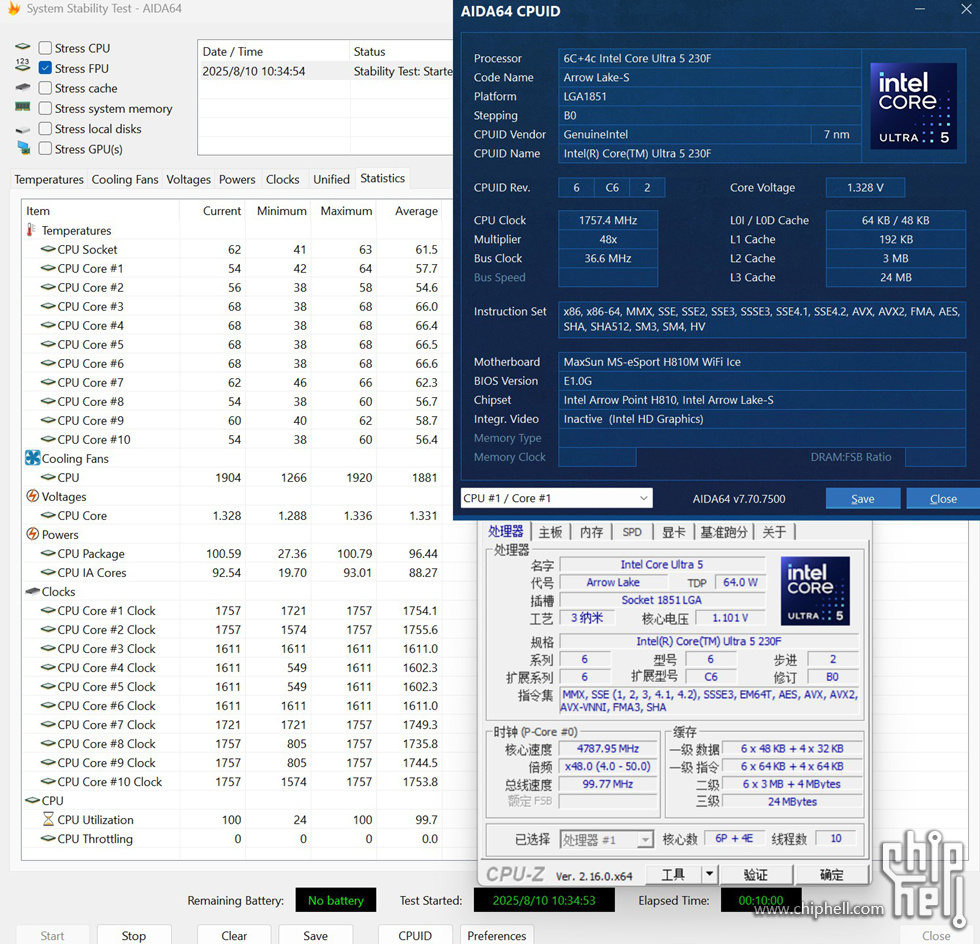This screenshot has height=944, width=980.
Task: Click the 验证 button in CPU-Z
Action: 756,874
